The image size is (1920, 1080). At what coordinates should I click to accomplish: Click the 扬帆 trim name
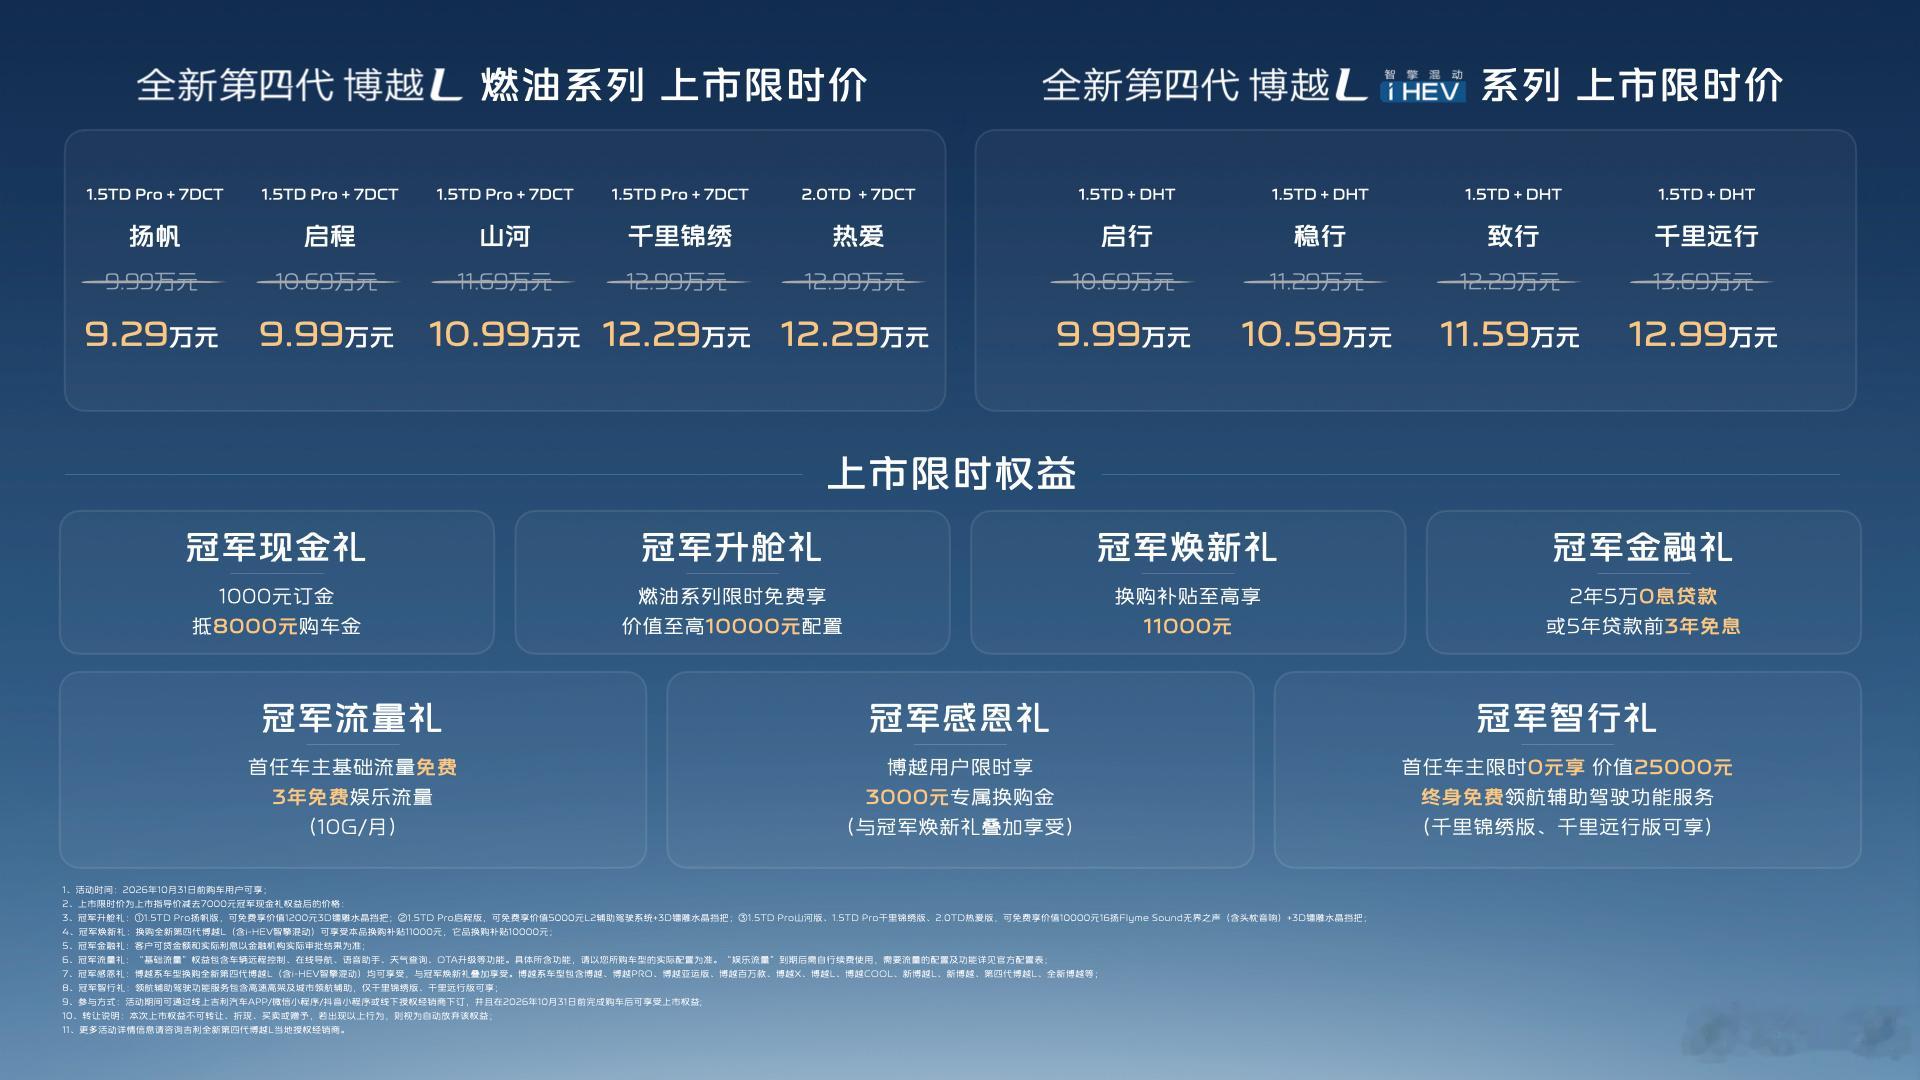(x=154, y=236)
